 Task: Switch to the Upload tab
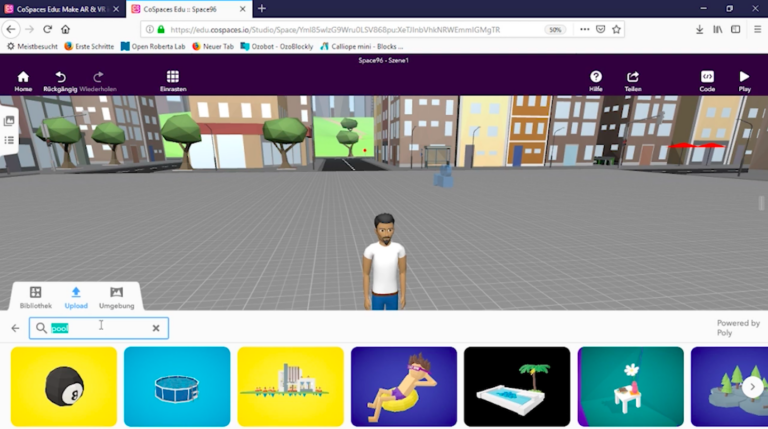pos(76,298)
